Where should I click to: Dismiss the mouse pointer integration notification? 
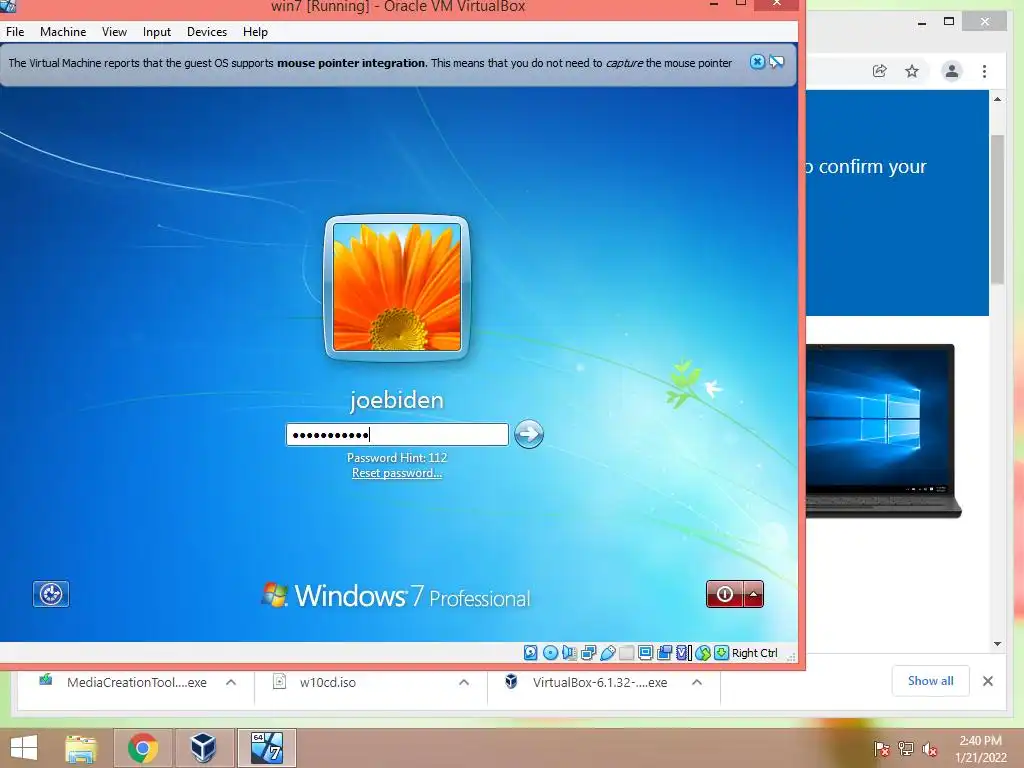pyautogui.click(x=757, y=62)
